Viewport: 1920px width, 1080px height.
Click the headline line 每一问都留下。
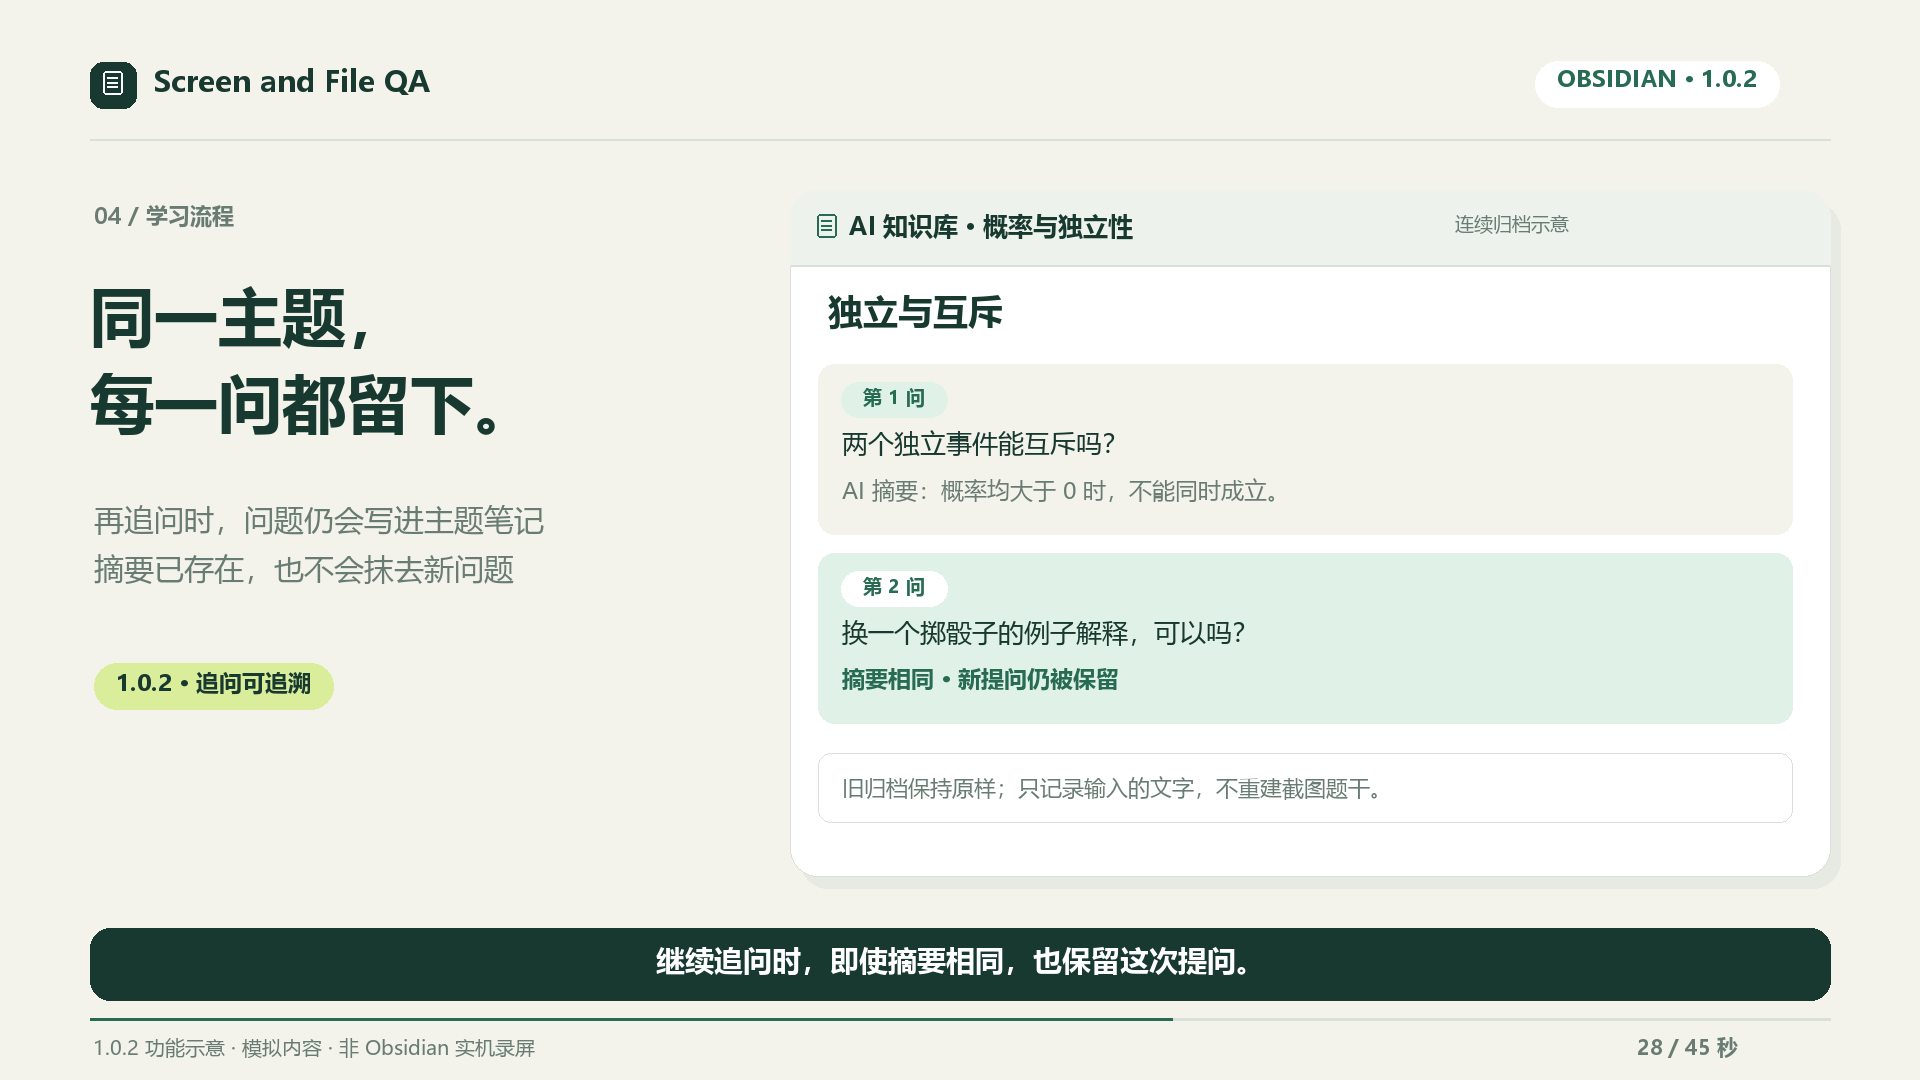[297, 406]
